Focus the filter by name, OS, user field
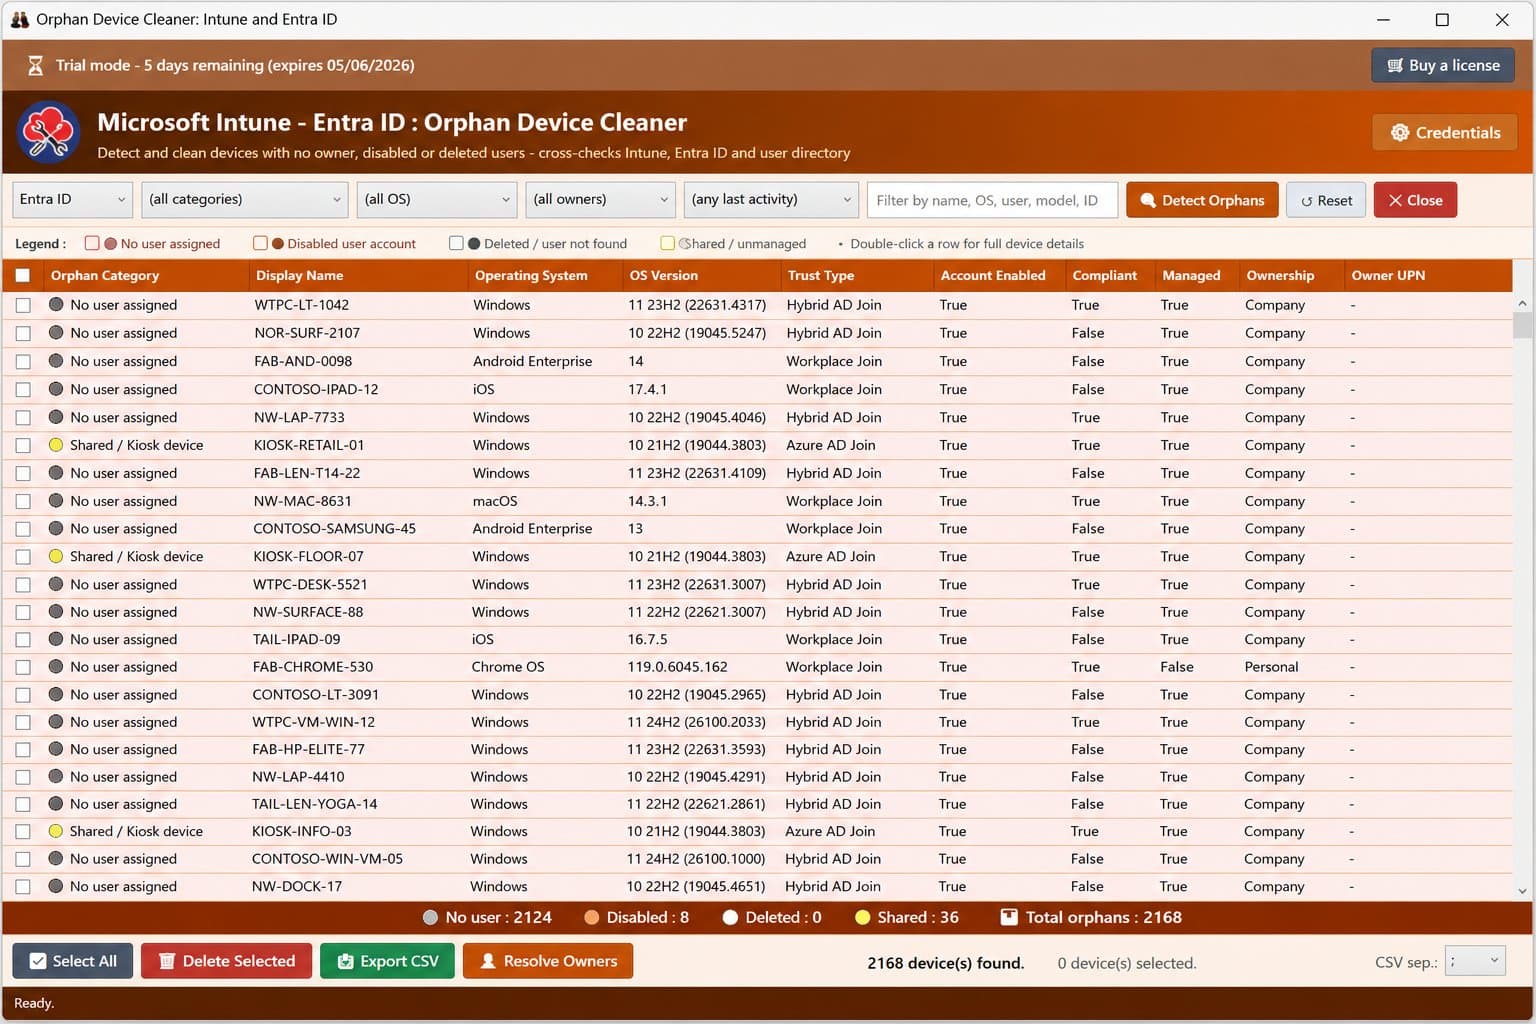The width and height of the screenshot is (1536, 1024). [992, 200]
